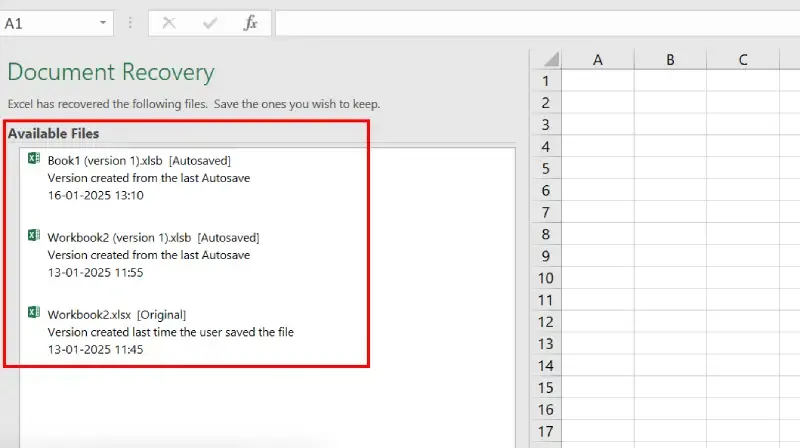Image resolution: width=800 pixels, height=448 pixels.
Task: Select column B header
Action: pyautogui.click(x=670, y=60)
